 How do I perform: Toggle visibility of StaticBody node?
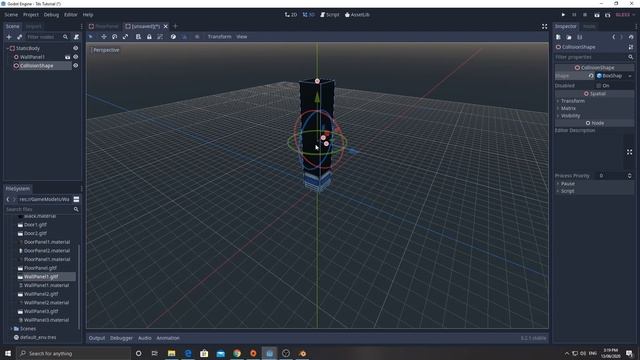tap(76, 48)
